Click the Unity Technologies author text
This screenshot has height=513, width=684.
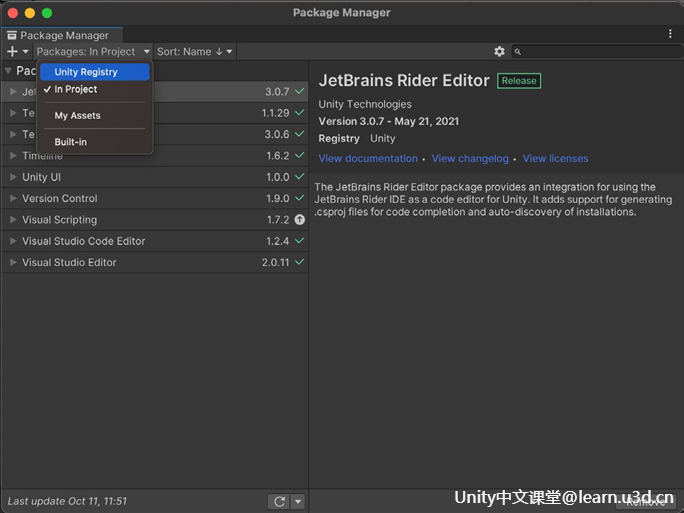(x=365, y=104)
